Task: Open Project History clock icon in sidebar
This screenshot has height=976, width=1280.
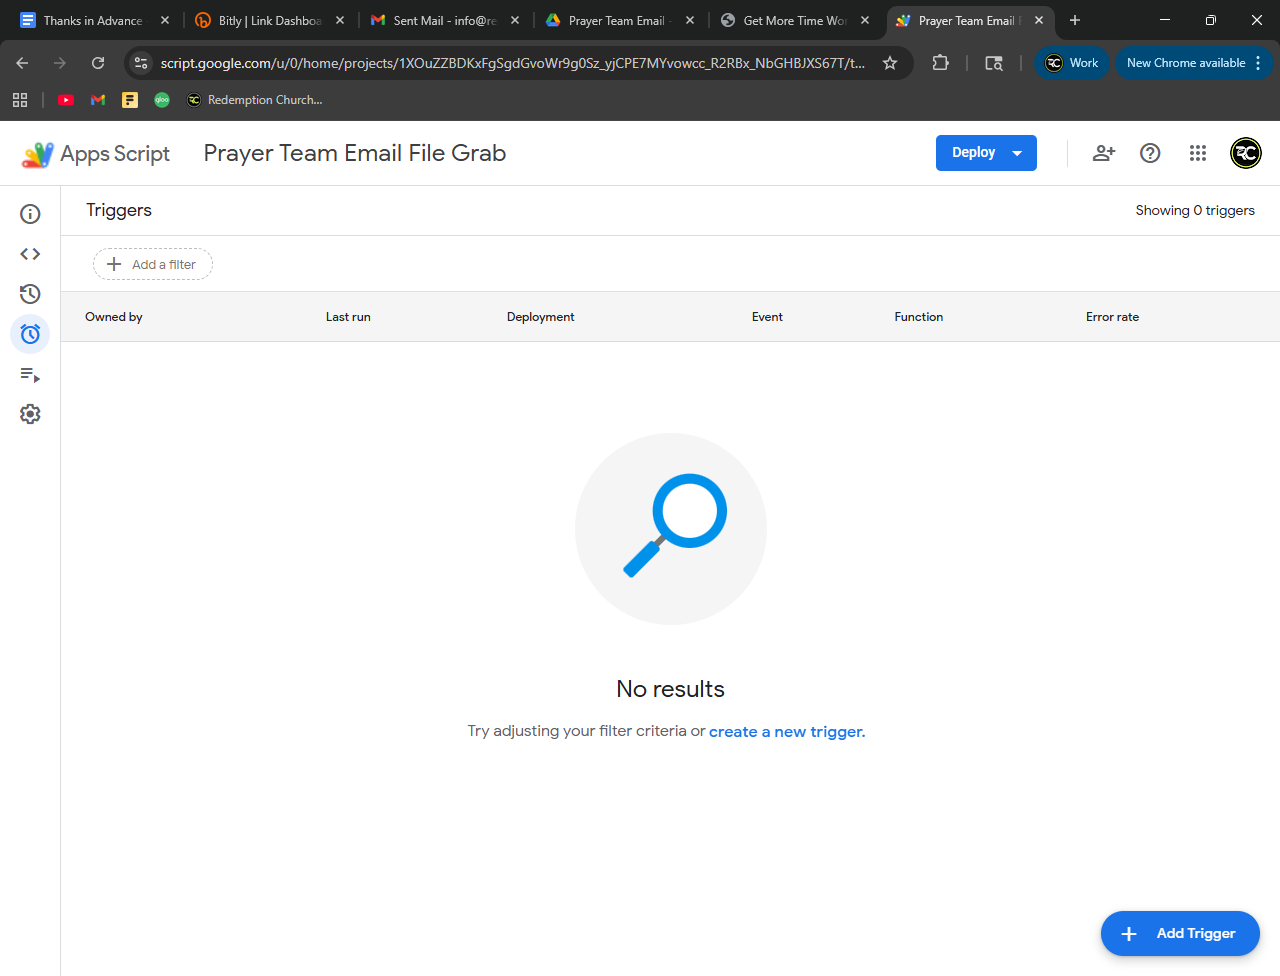Action: click(30, 294)
